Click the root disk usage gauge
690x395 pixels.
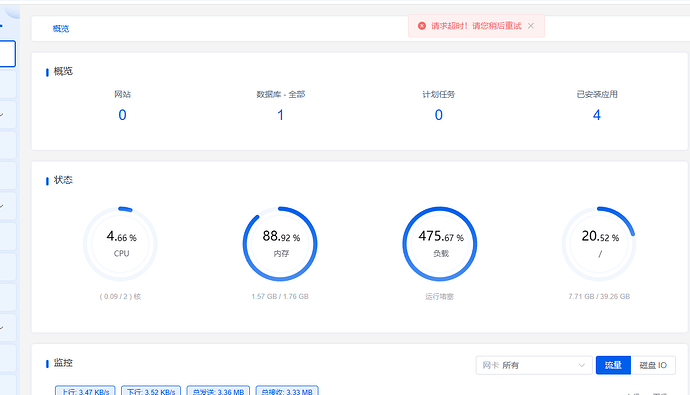599,244
